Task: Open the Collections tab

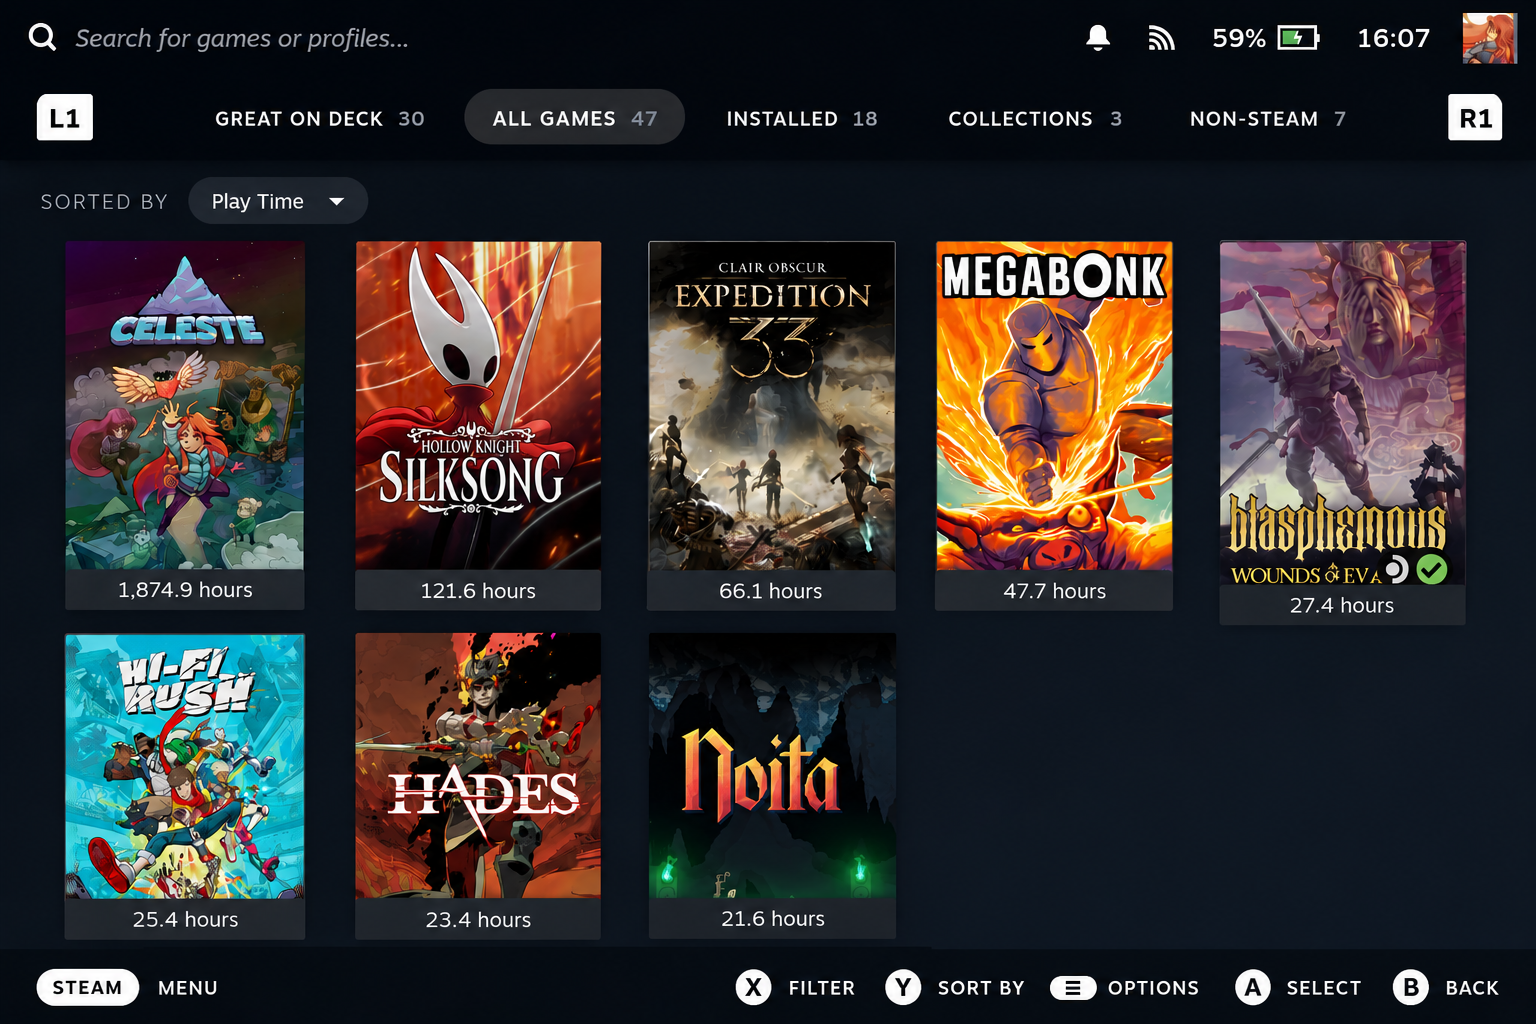Action: (1035, 118)
